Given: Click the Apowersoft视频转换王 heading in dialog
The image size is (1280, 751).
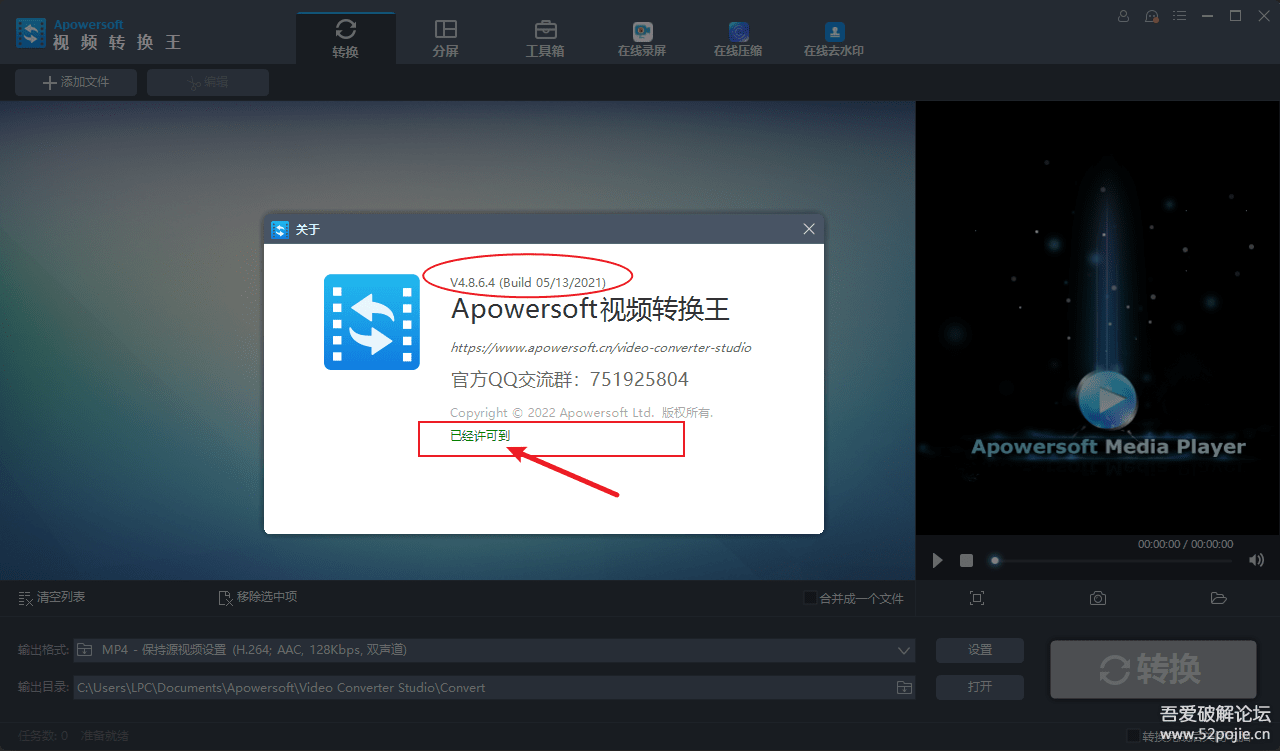Looking at the screenshot, I should (591, 309).
